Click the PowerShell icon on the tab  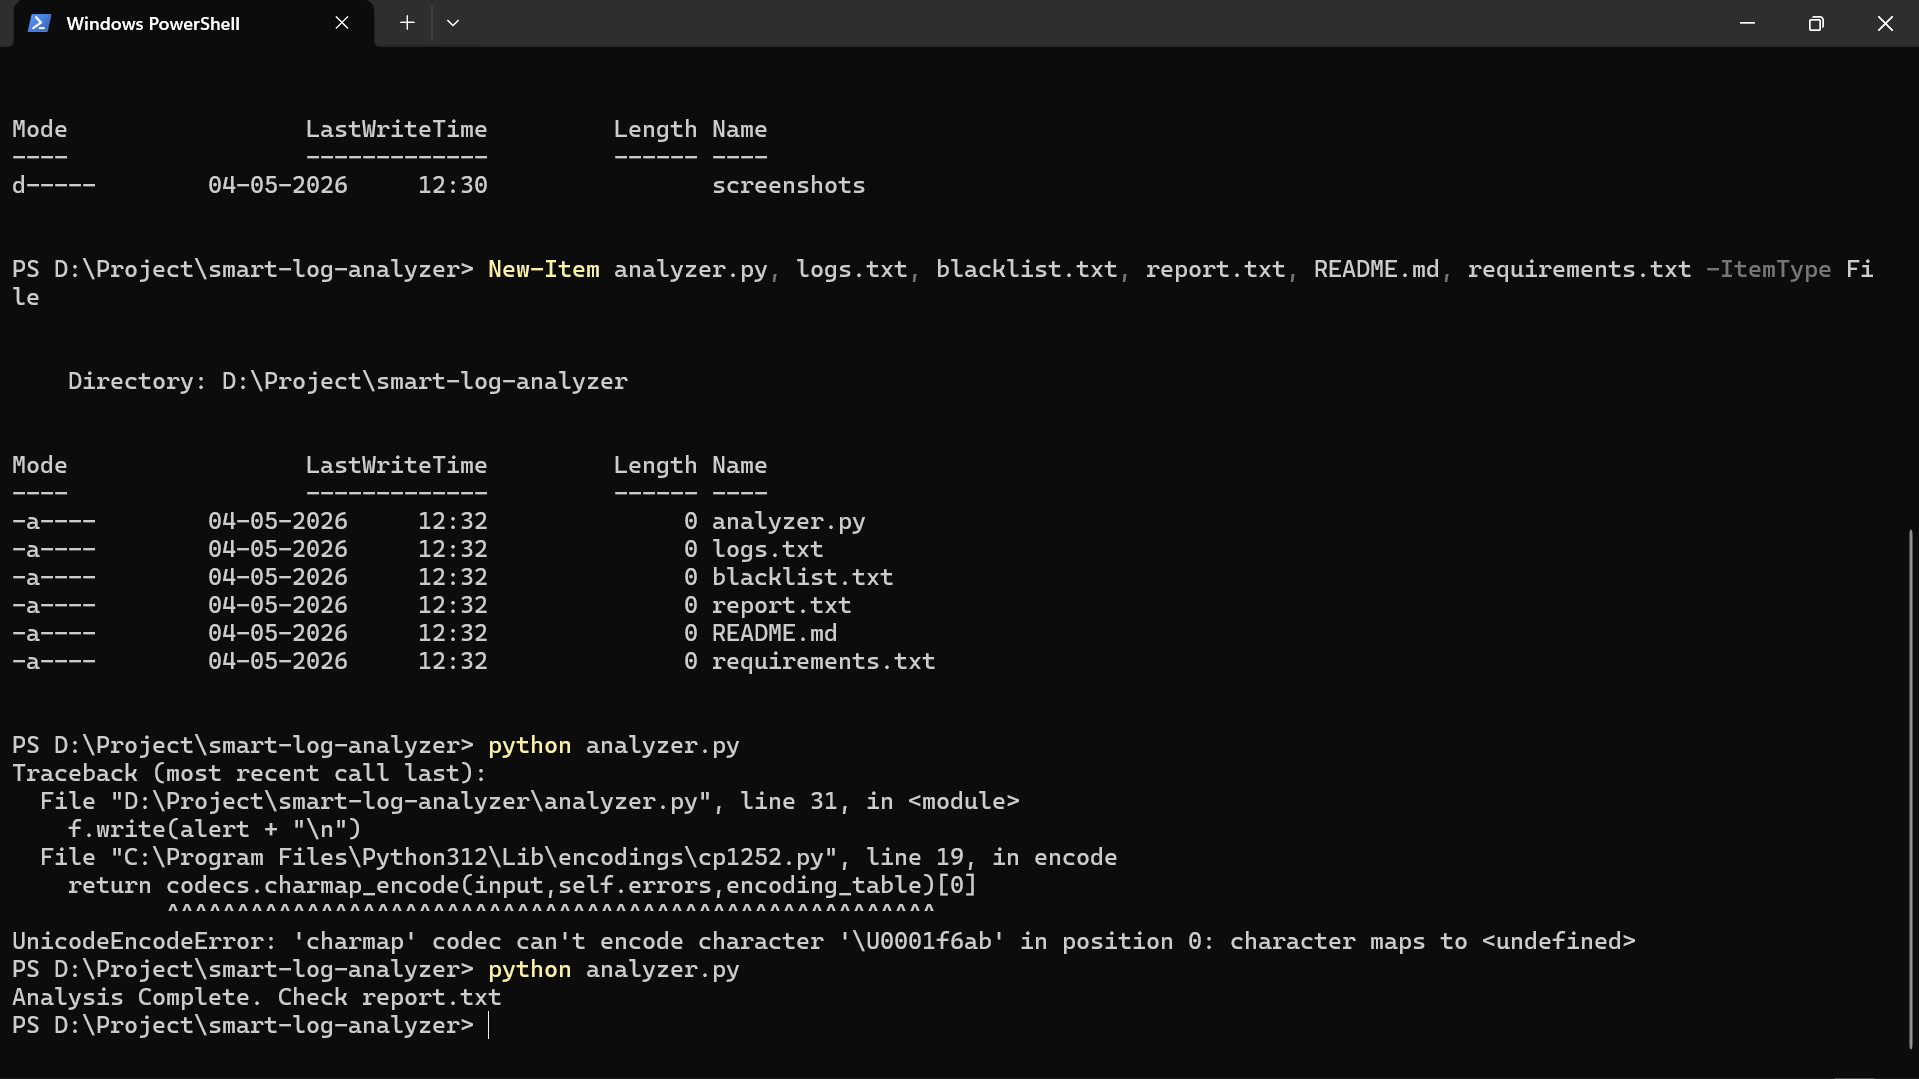39,23
